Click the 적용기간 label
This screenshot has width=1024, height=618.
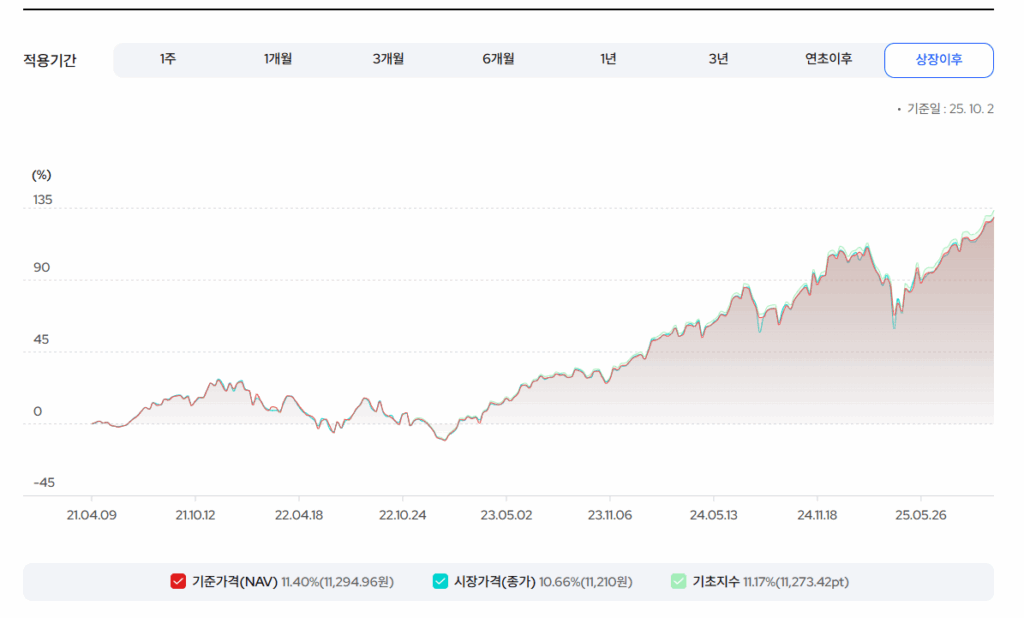[50, 61]
